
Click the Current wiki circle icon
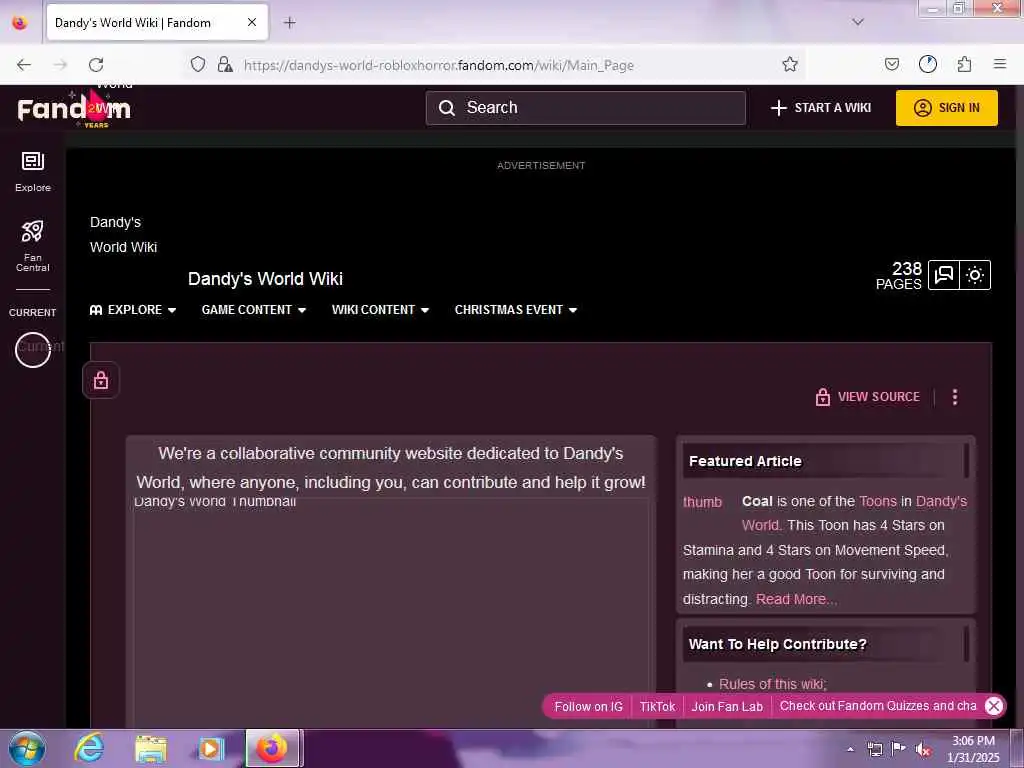(33, 350)
